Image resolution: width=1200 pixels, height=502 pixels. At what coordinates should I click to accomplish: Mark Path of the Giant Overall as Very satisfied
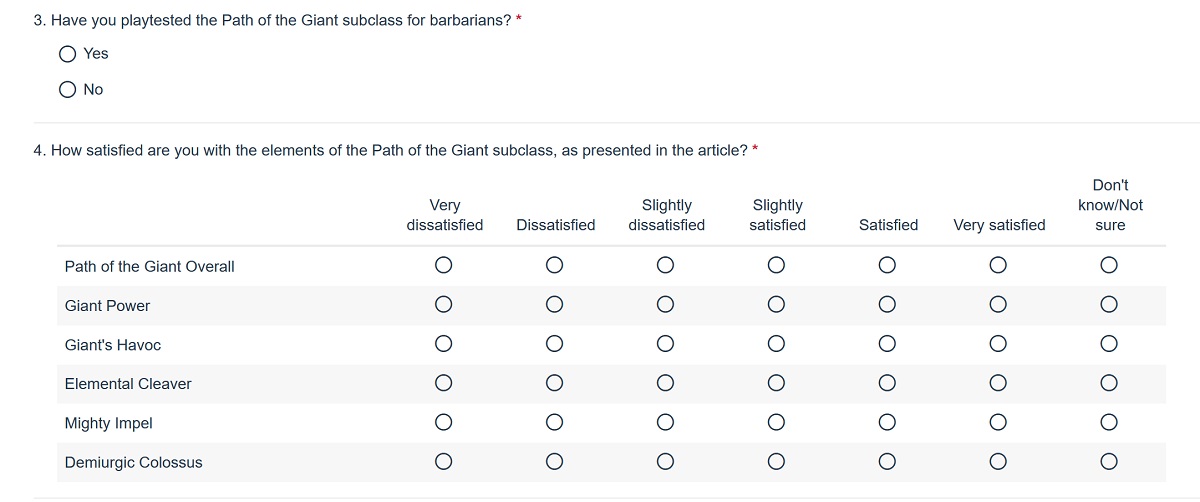pos(997,265)
